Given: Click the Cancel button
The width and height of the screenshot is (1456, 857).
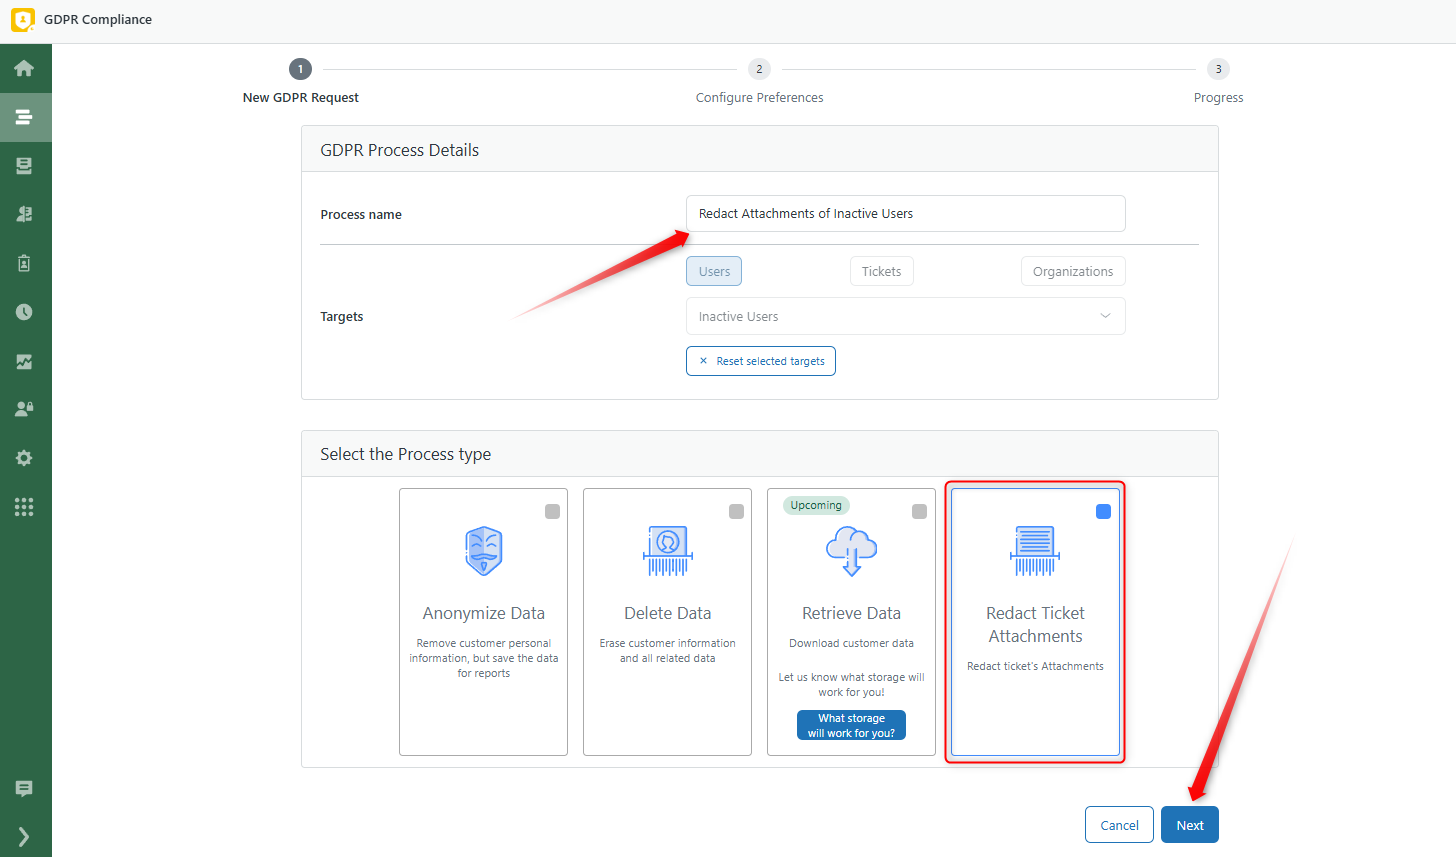Looking at the screenshot, I should [1119, 825].
